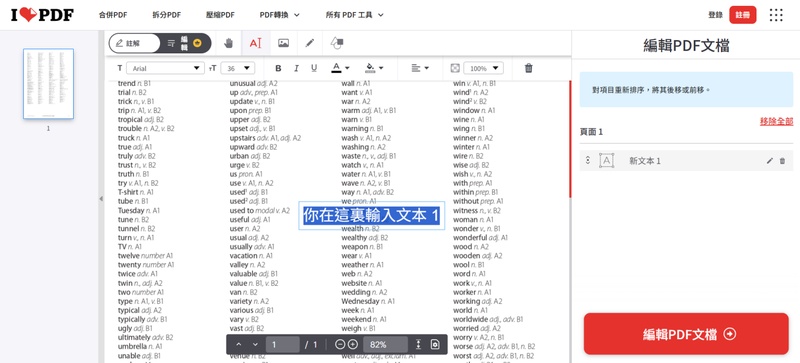Go to the iLovePDF logo home

pyautogui.click(x=42, y=15)
